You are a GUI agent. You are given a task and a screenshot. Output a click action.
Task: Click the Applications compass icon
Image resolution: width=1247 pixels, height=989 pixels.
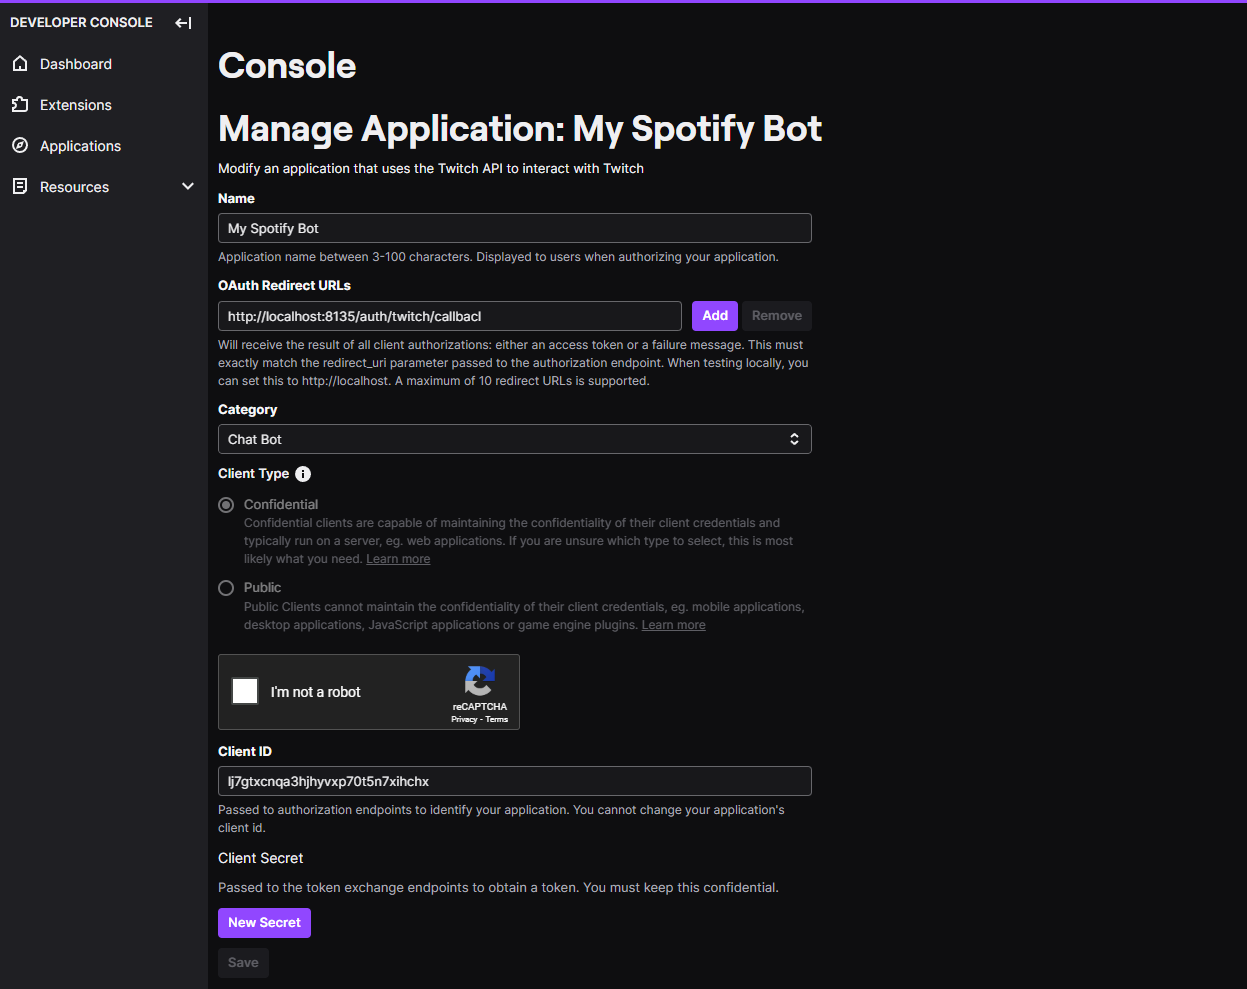pyautogui.click(x=20, y=146)
